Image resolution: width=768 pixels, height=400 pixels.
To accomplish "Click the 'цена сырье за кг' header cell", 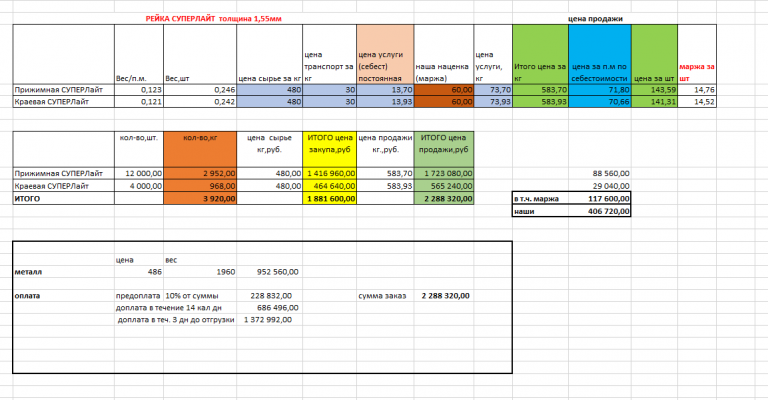I will (269, 54).
